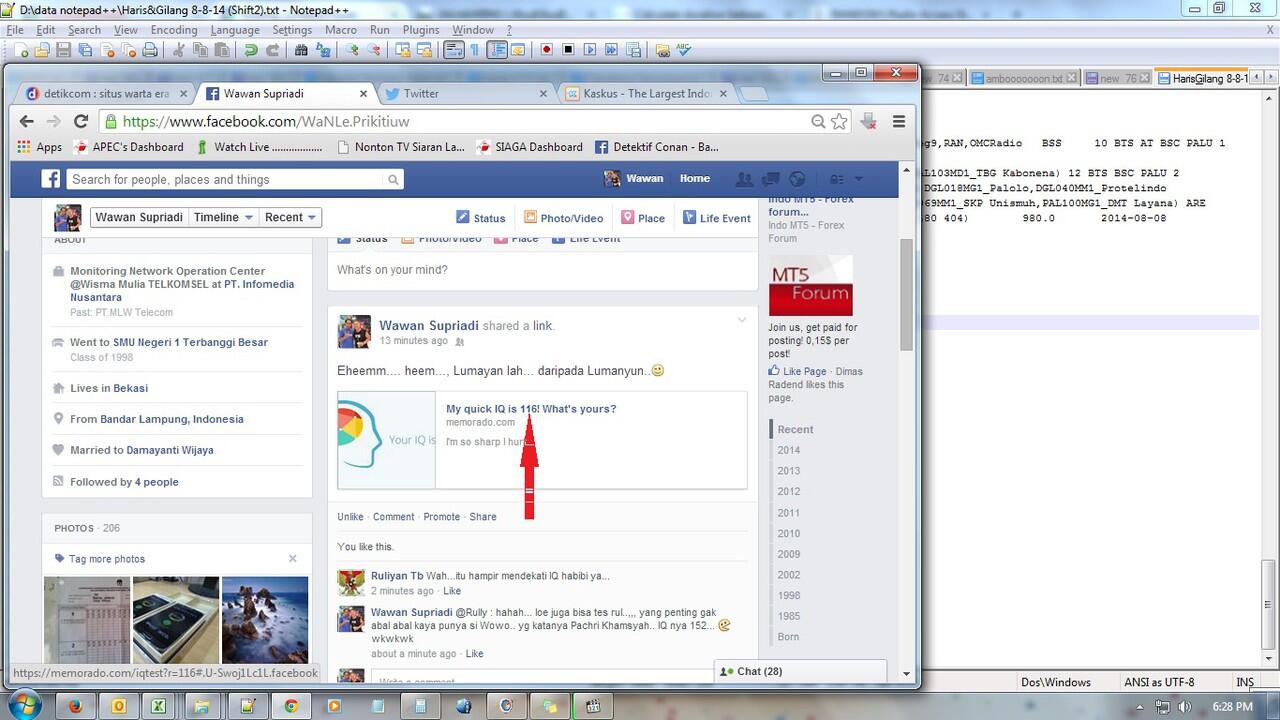
Task: Toggle Indent guide icon in Notepad++ toolbar
Action: coord(497,49)
